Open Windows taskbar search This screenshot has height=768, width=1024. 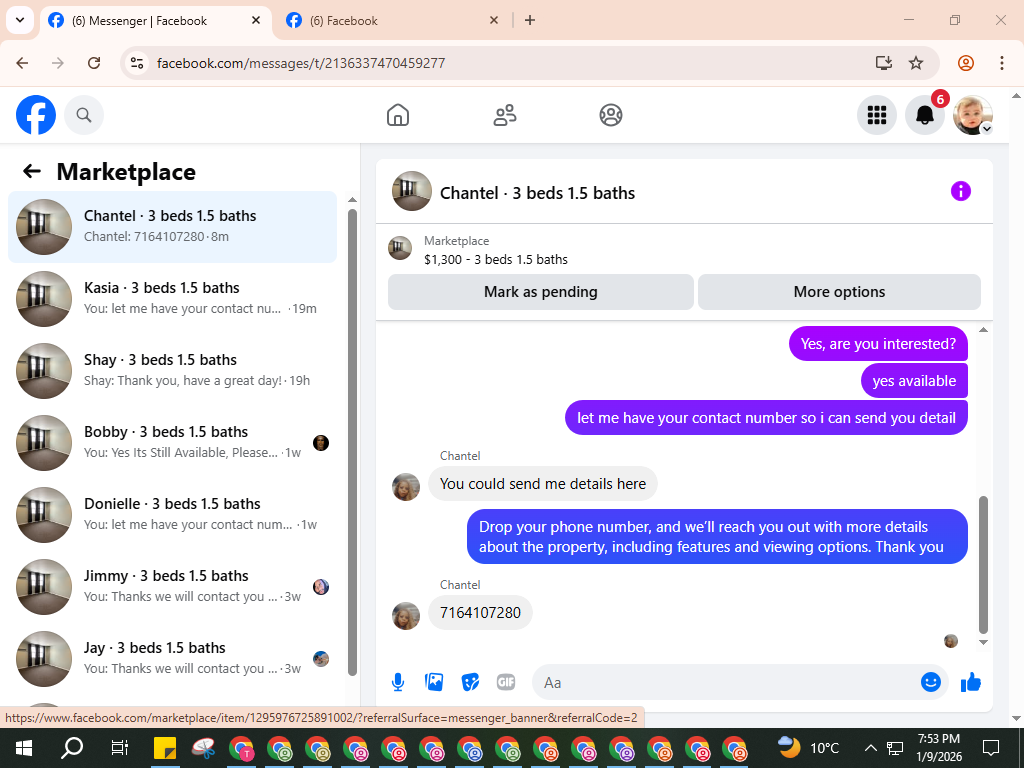pyautogui.click(x=72, y=748)
